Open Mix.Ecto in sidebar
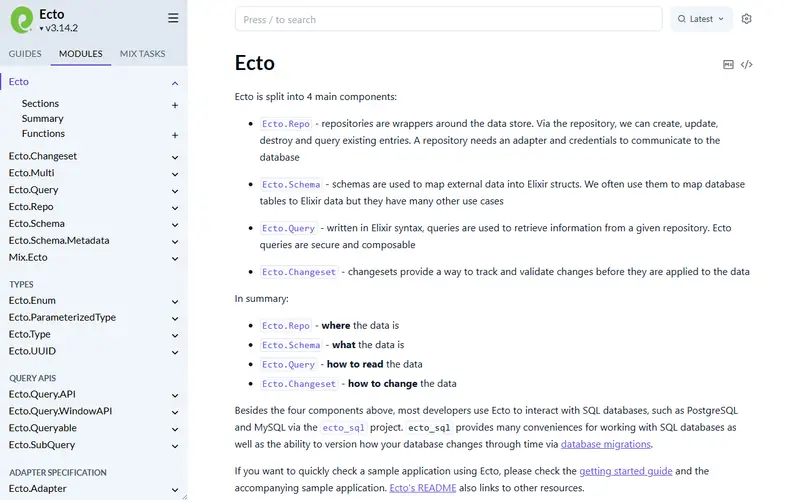The height and width of the screenshot is (500, 800). click(28, 257)
